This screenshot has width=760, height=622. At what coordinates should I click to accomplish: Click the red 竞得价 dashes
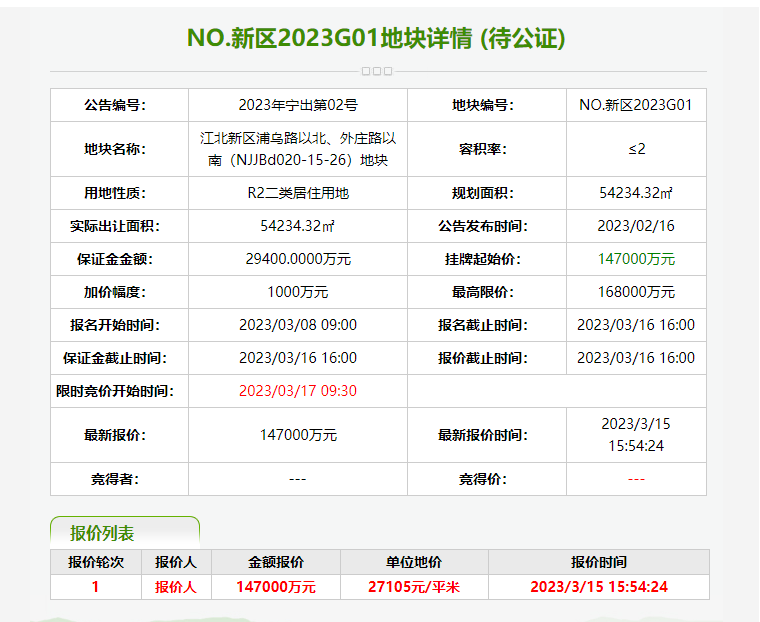tap(636, 479)
